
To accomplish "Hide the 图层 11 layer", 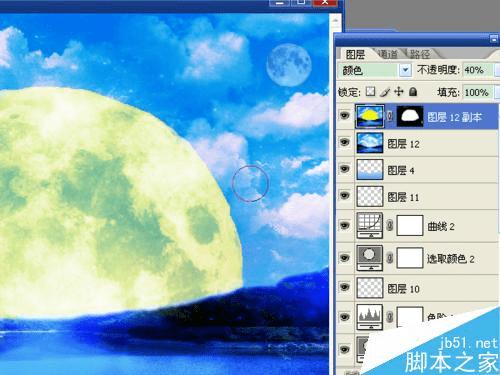I will pyautogui.click(x=345, y=195).
